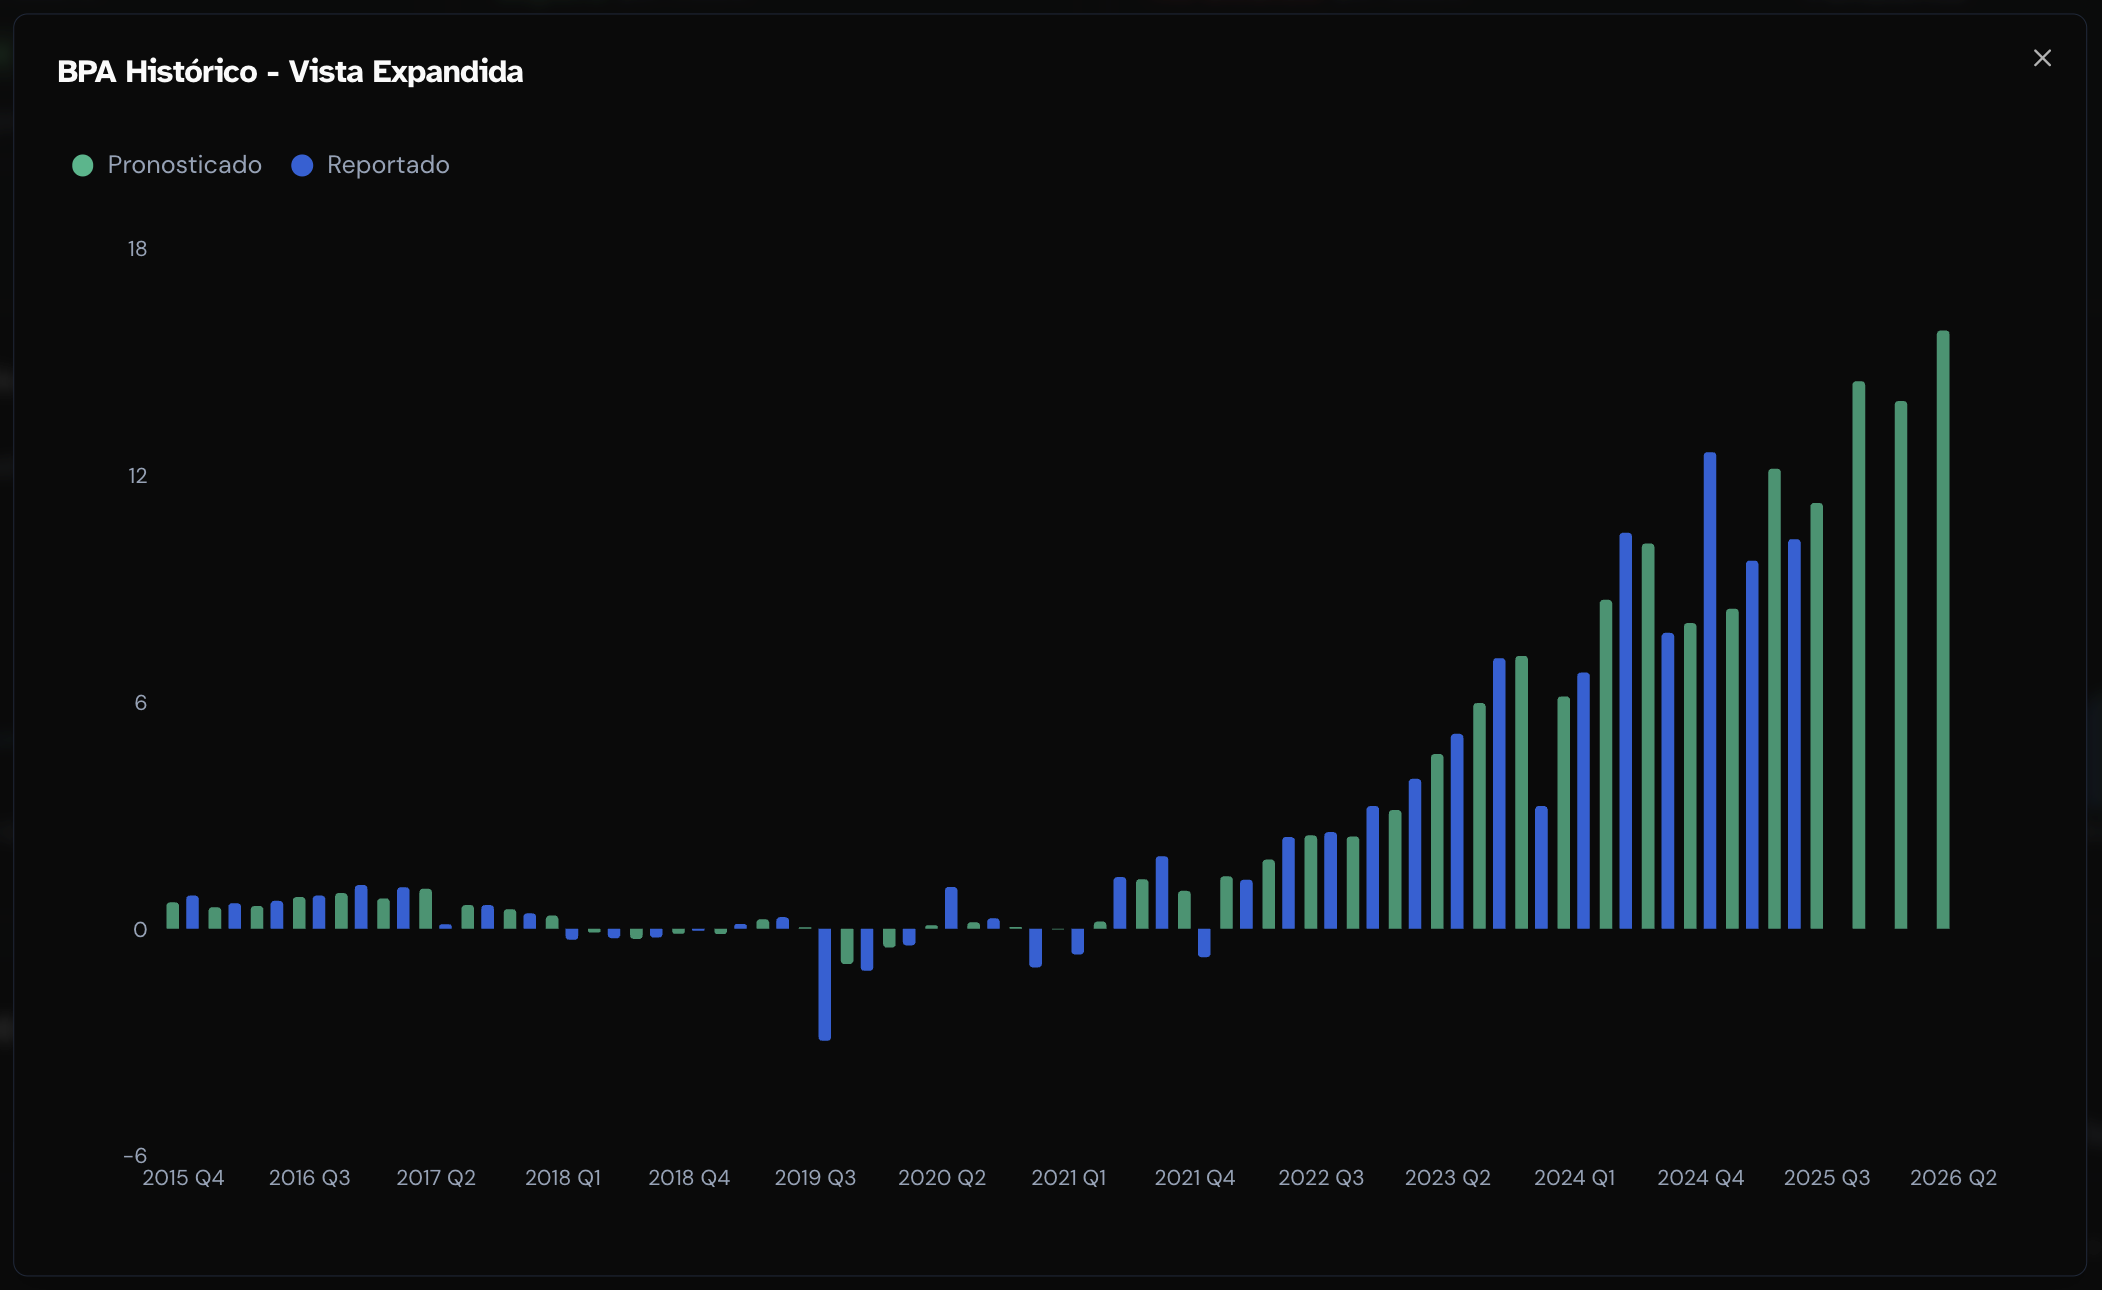Click the 18 value on the y-axis
Image resolution: width=2102 pixels, height=1290 pixels.
tap(137, 249)
